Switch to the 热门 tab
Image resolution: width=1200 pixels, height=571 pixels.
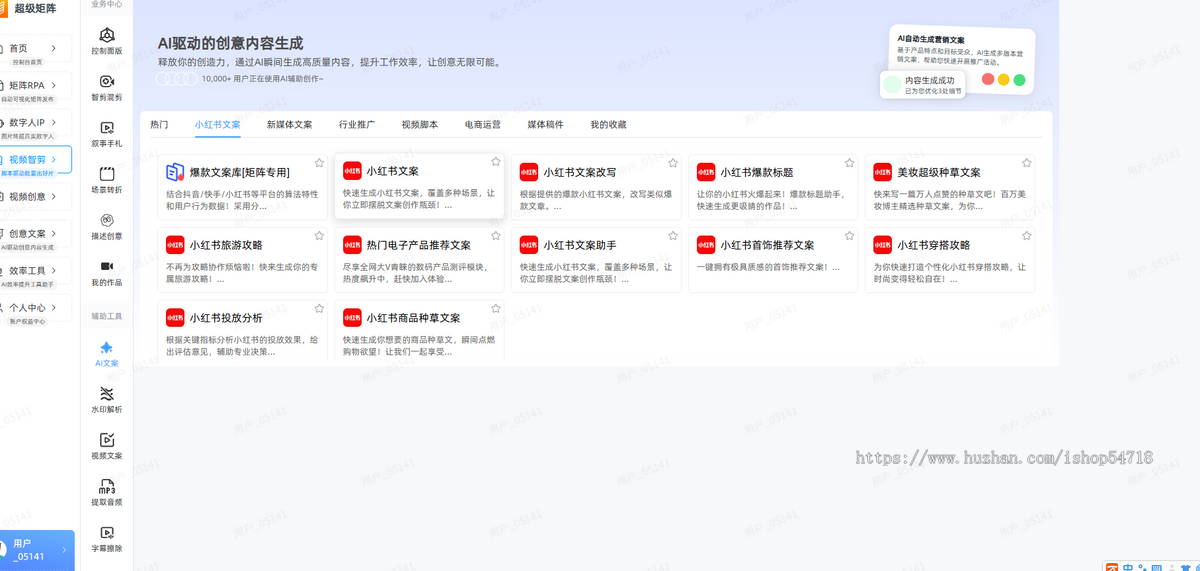(x=159, y=125)
